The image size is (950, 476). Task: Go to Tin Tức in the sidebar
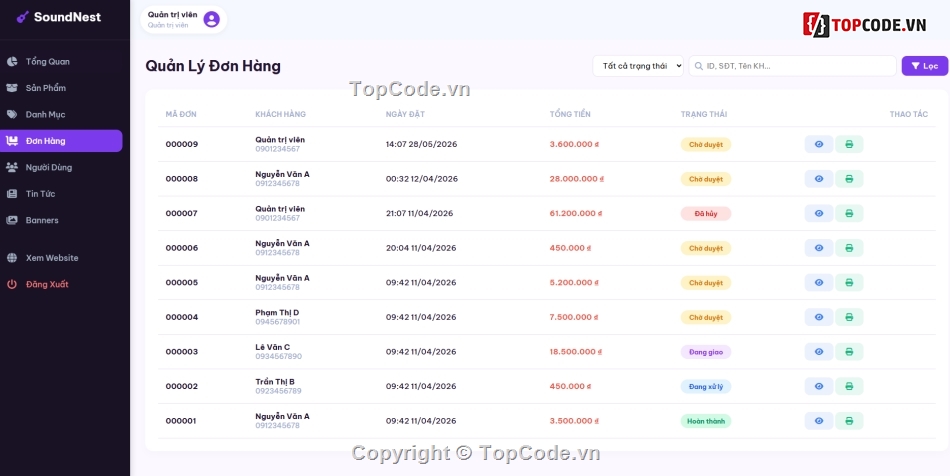(61, 194)
